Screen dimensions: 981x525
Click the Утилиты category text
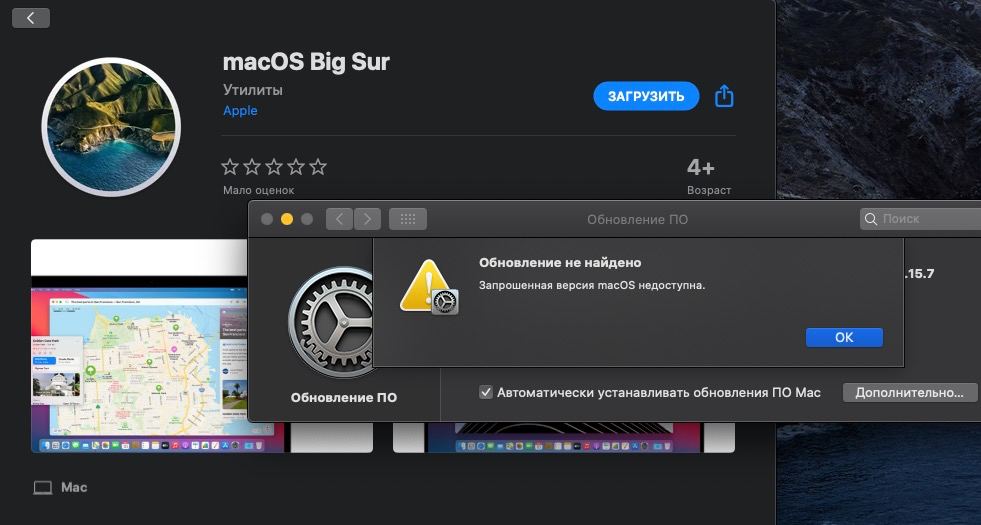253,90
